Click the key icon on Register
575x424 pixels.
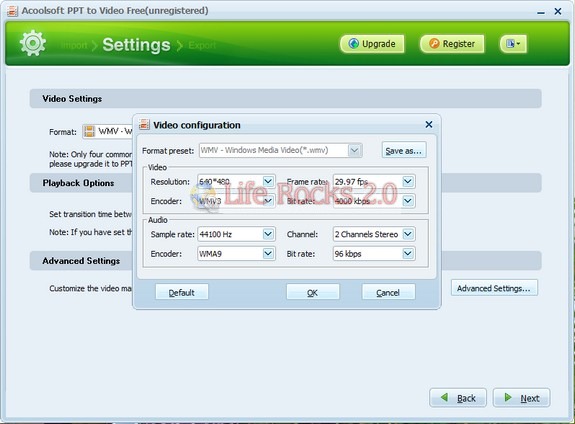pos(434,43)
